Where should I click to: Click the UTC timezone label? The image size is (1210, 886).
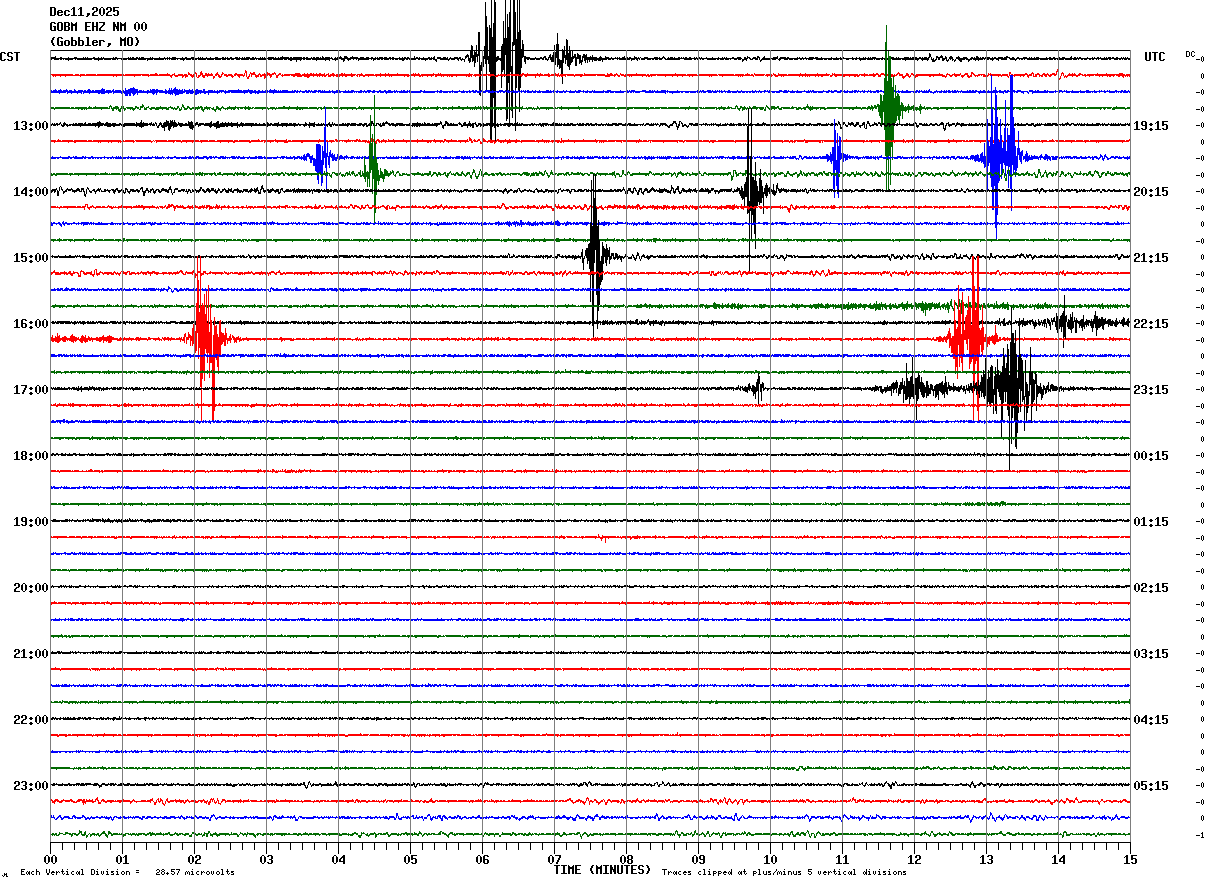[x=1155, y=57]
